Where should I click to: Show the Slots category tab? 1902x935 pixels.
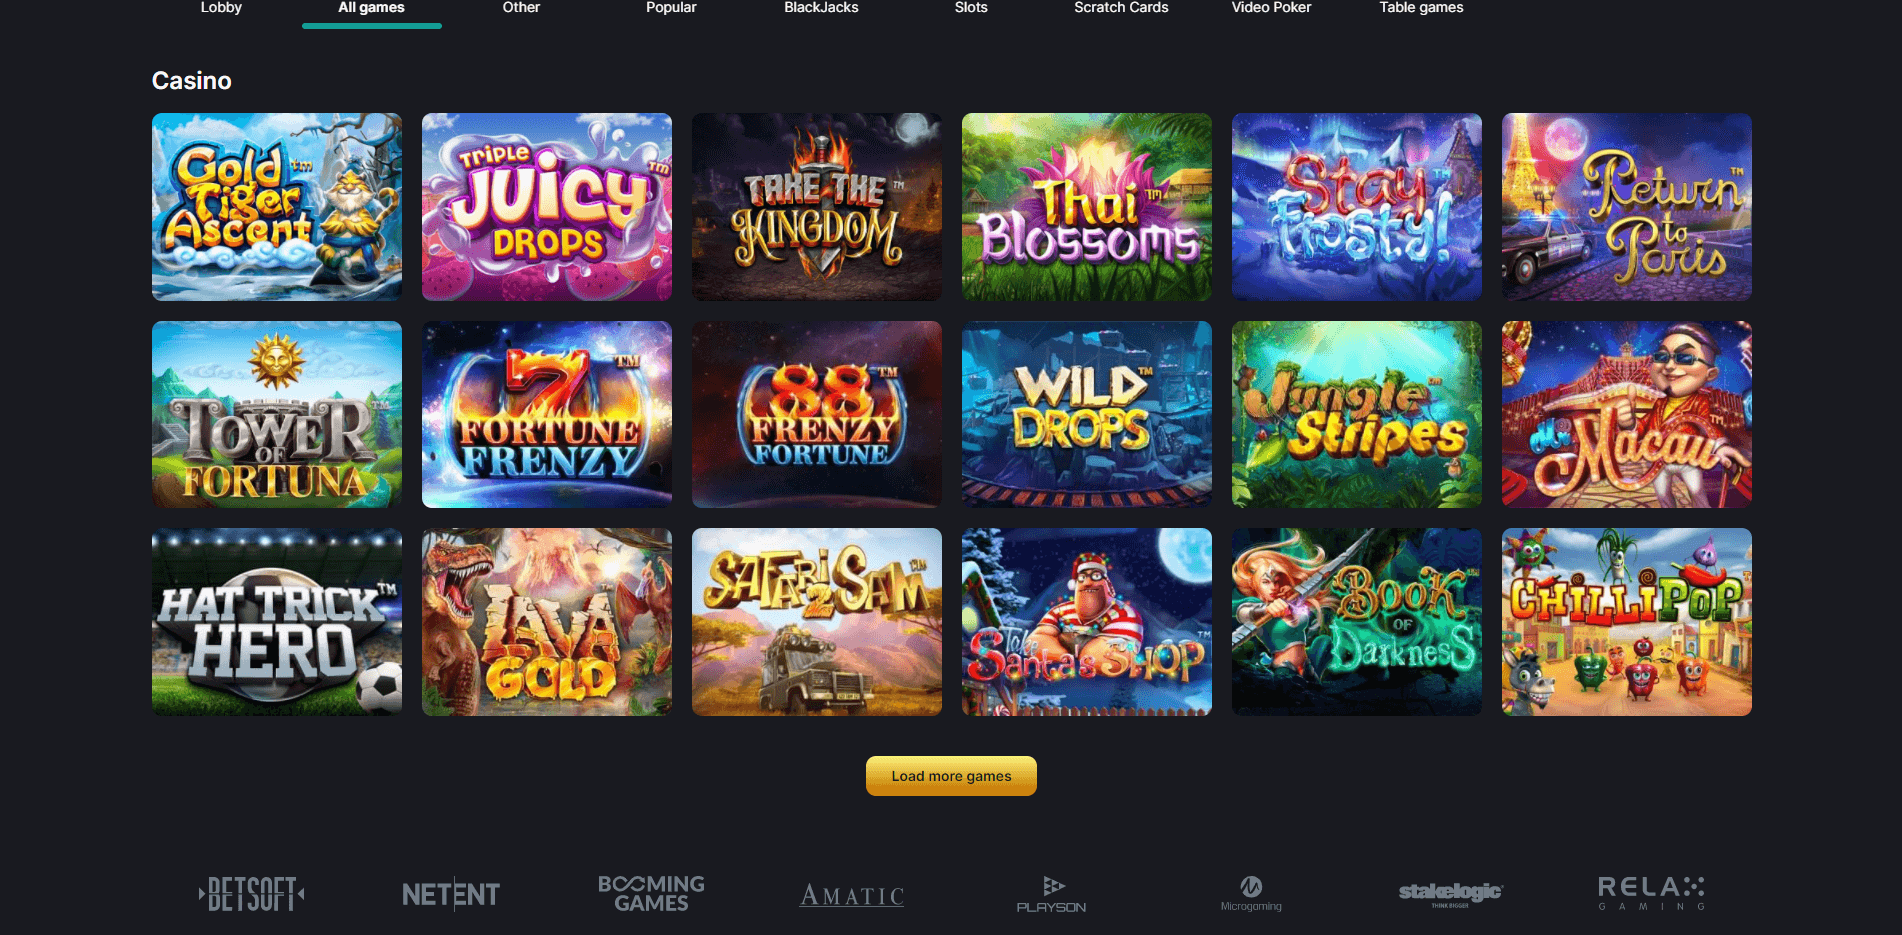click(971, 8)
